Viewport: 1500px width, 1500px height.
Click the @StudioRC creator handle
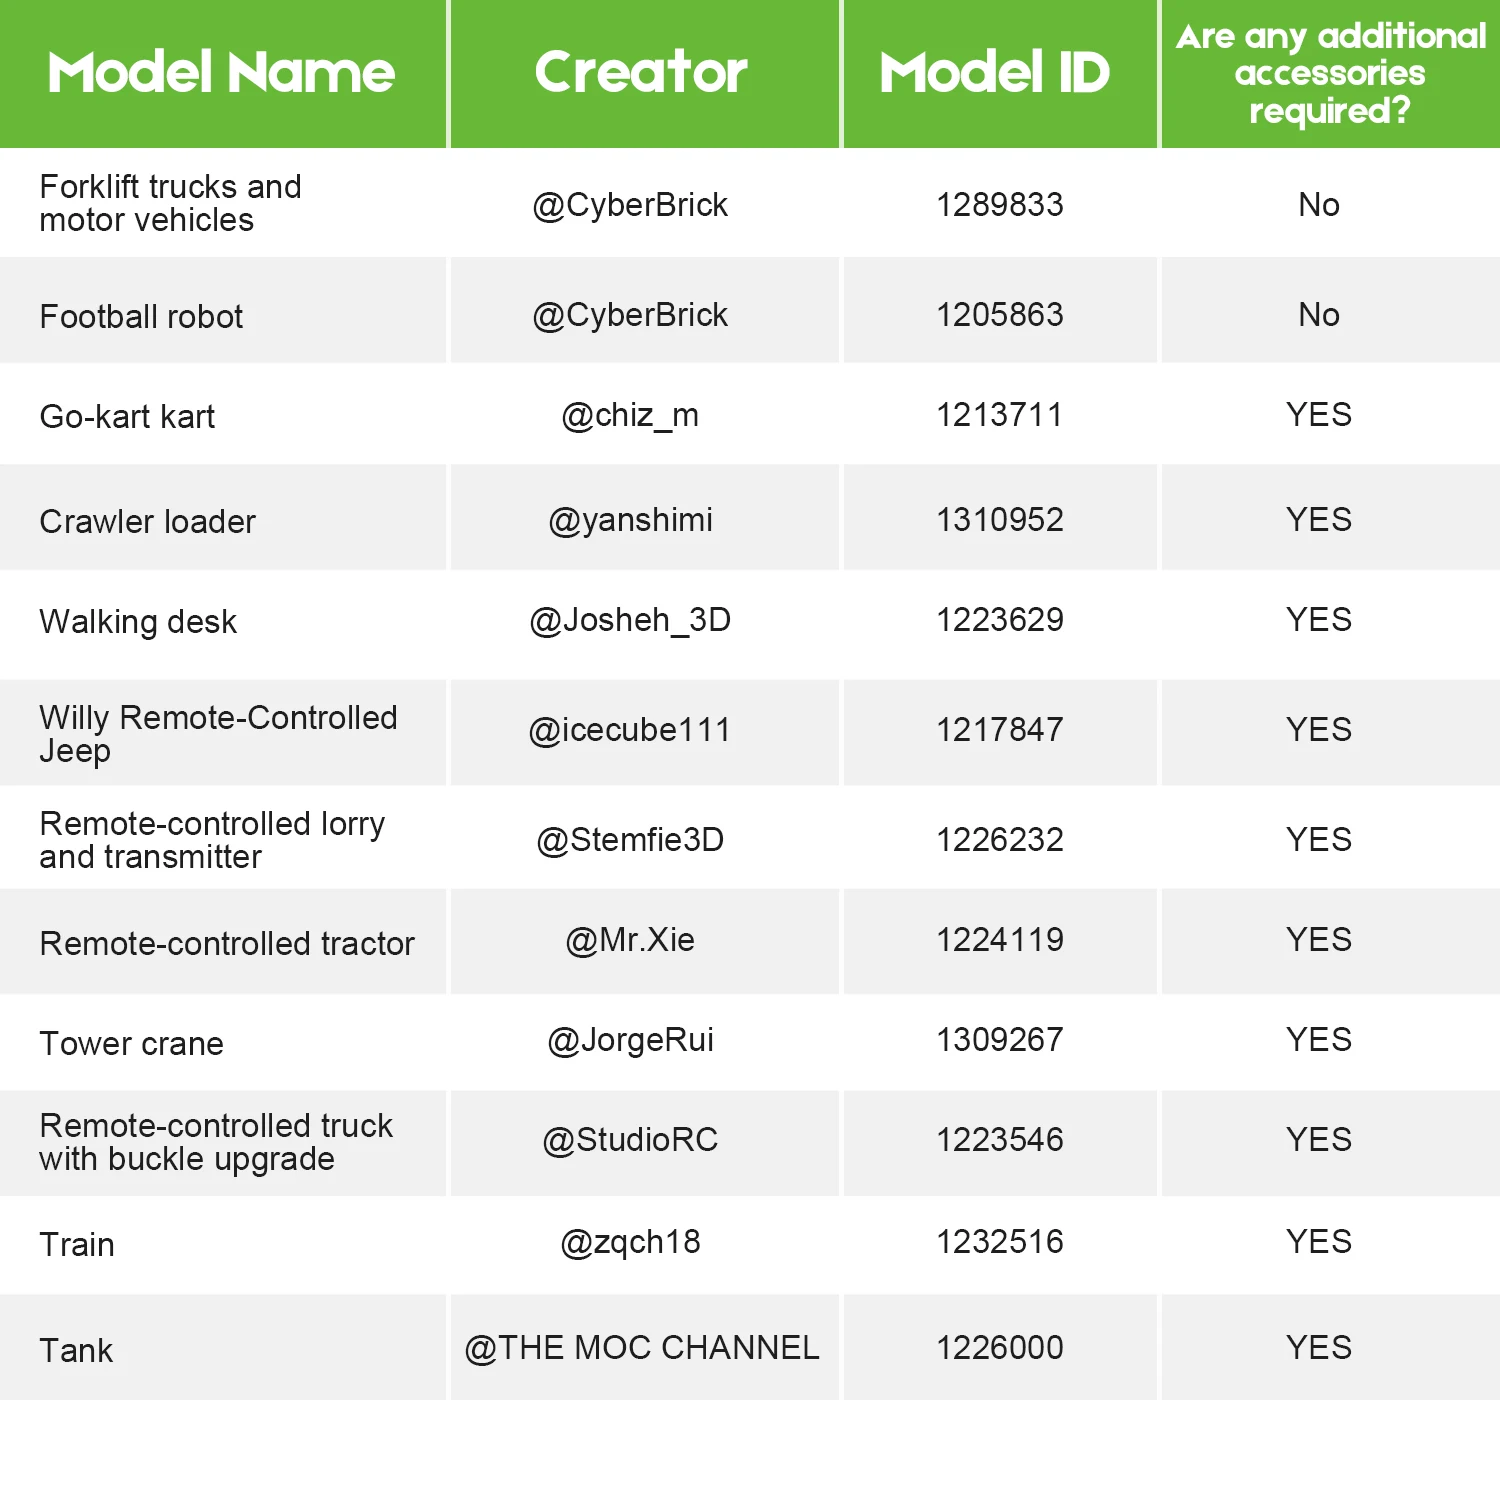coord(630,1140)
